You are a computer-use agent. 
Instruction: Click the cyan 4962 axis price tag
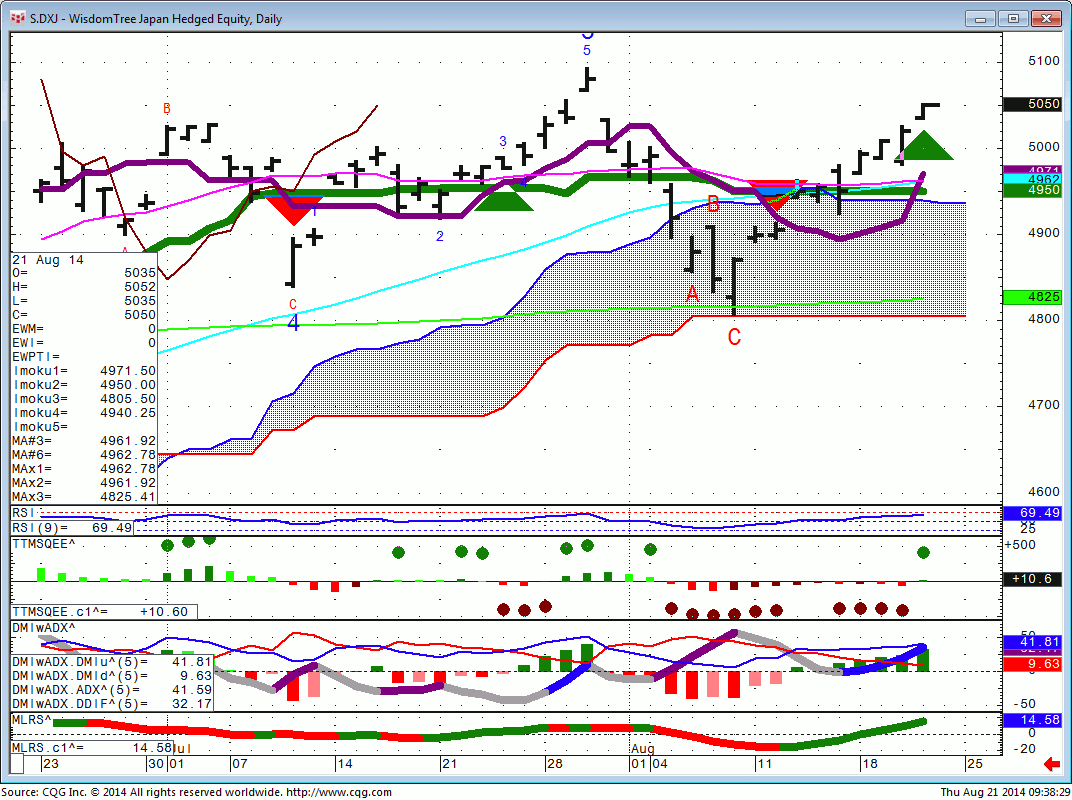point(1032,178)
